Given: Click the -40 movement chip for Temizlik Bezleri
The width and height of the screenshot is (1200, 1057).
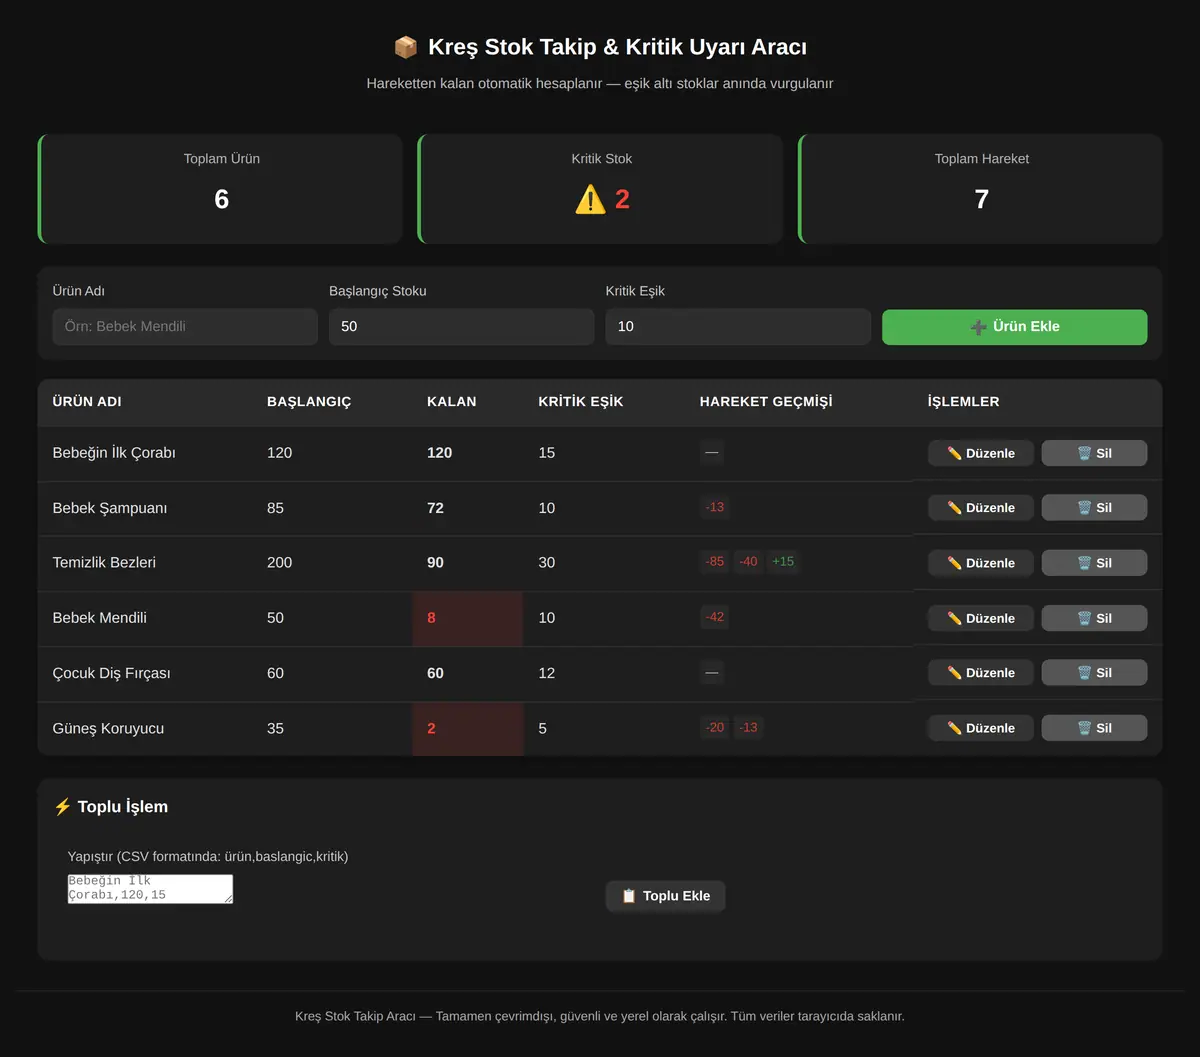Looking at the screenshot, I should (x=748, y=562).
